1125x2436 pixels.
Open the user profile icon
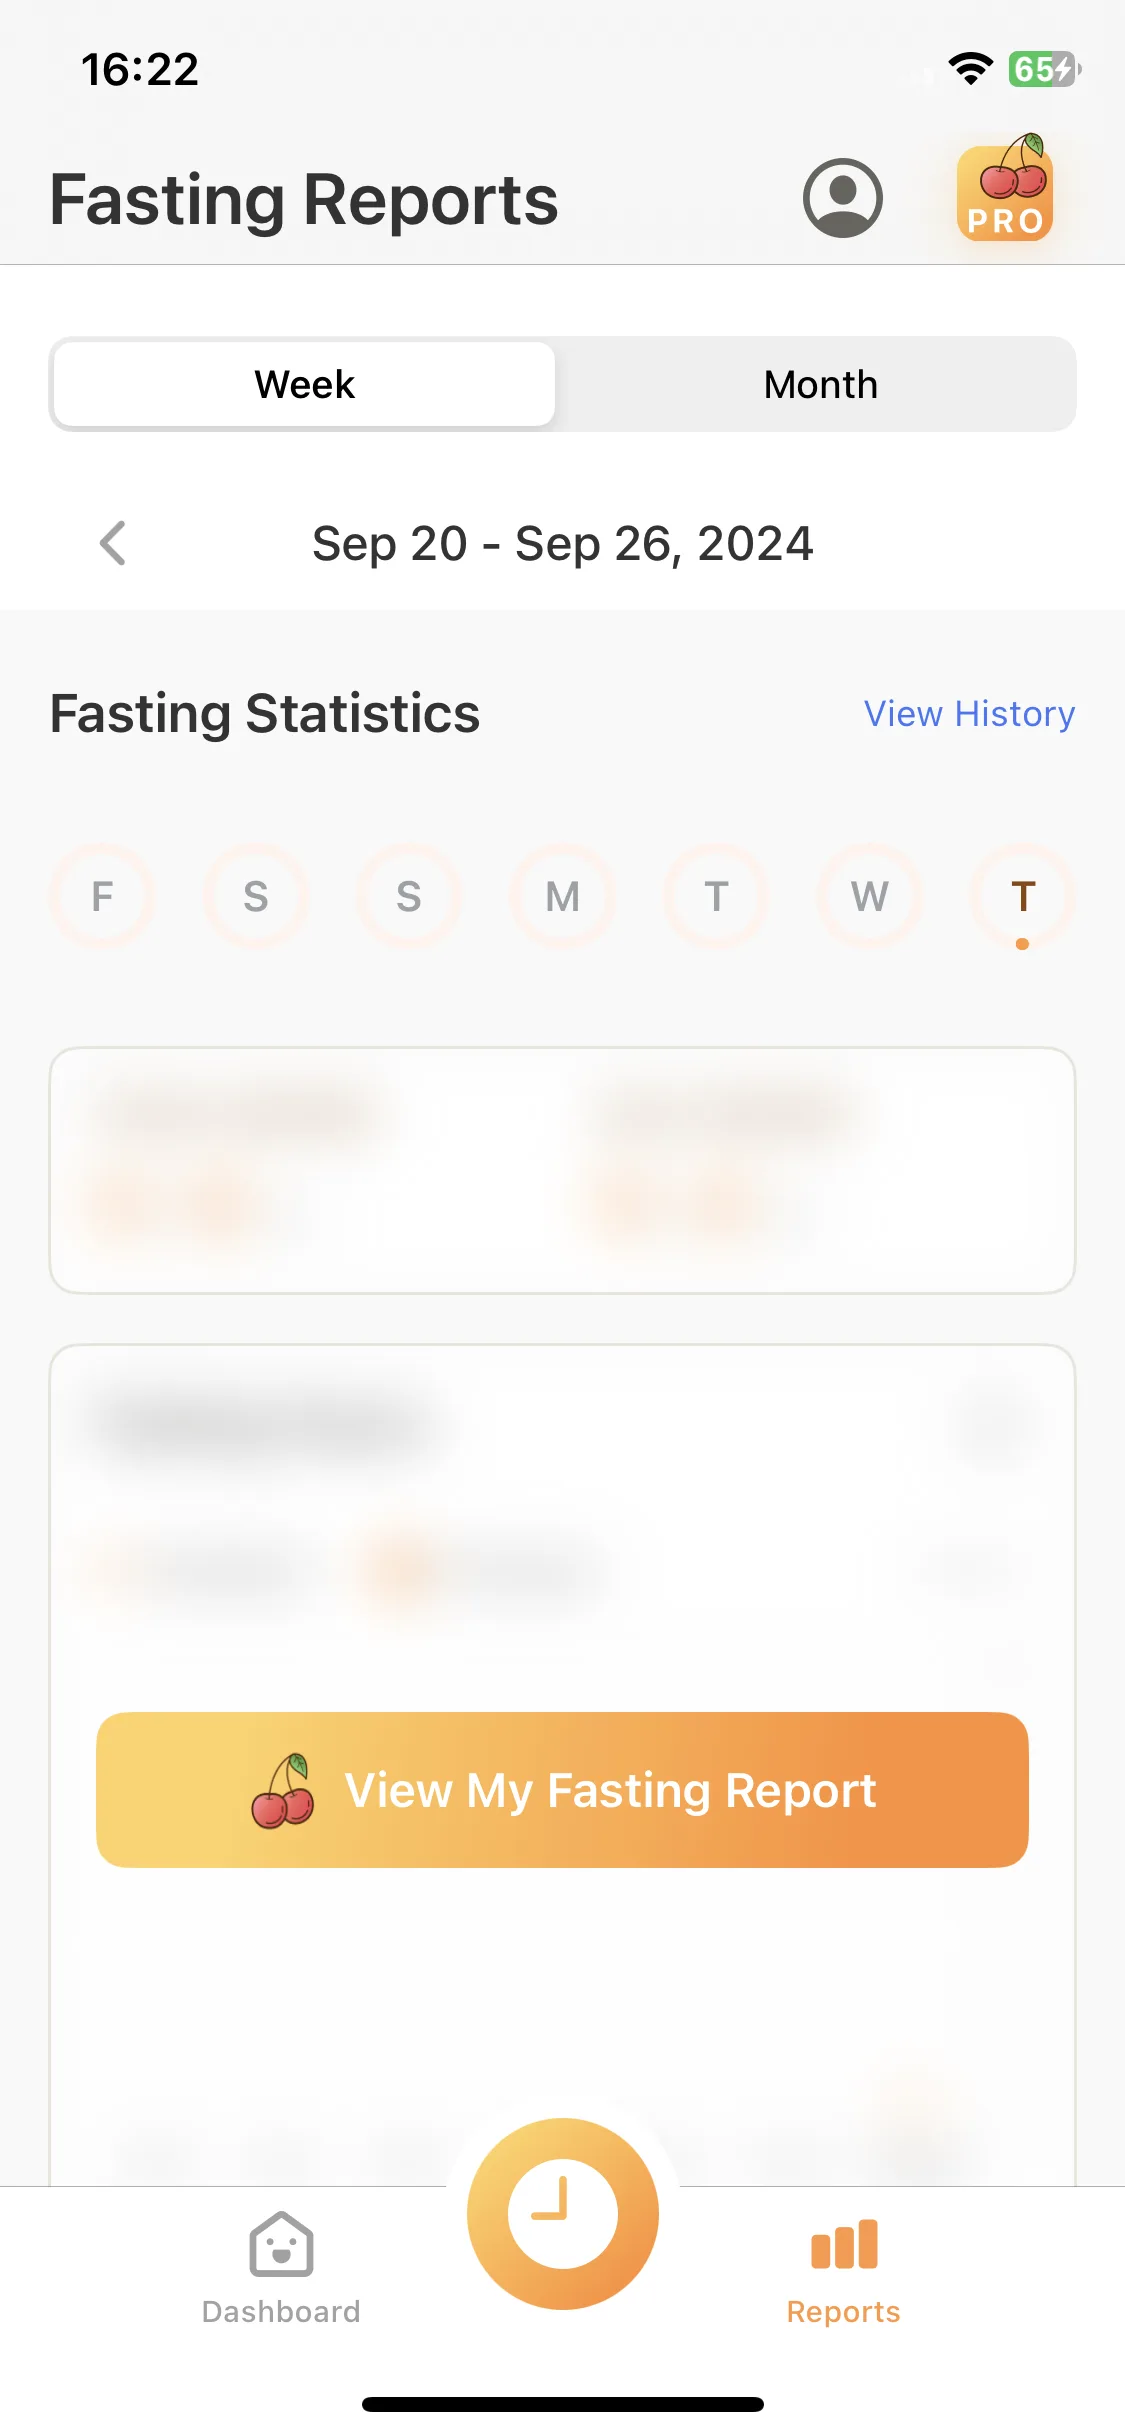point(842,198)
